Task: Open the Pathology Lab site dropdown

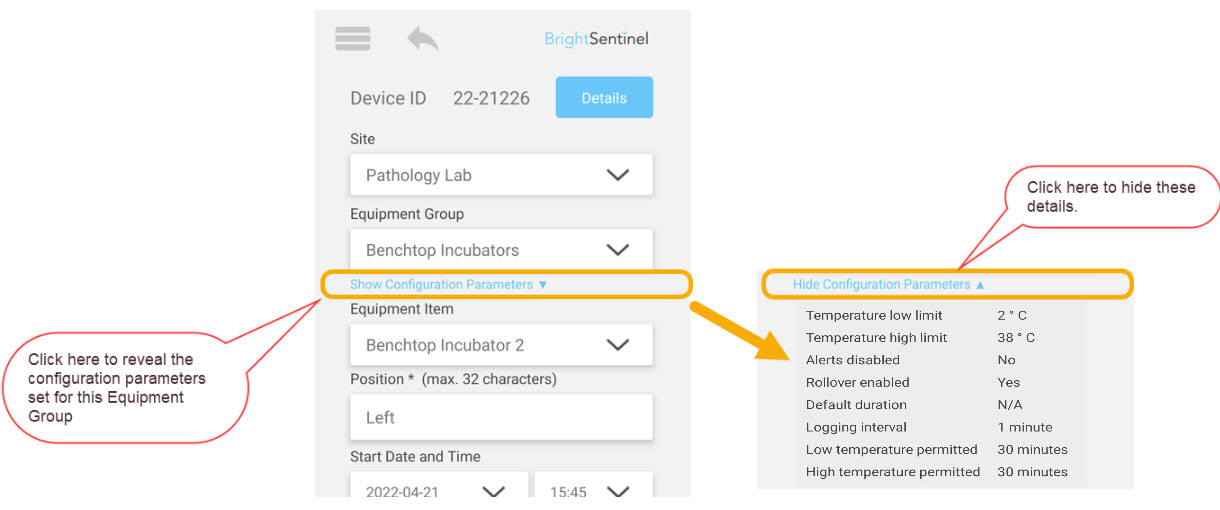Action: pyautogui.click(x=501, y=174)
